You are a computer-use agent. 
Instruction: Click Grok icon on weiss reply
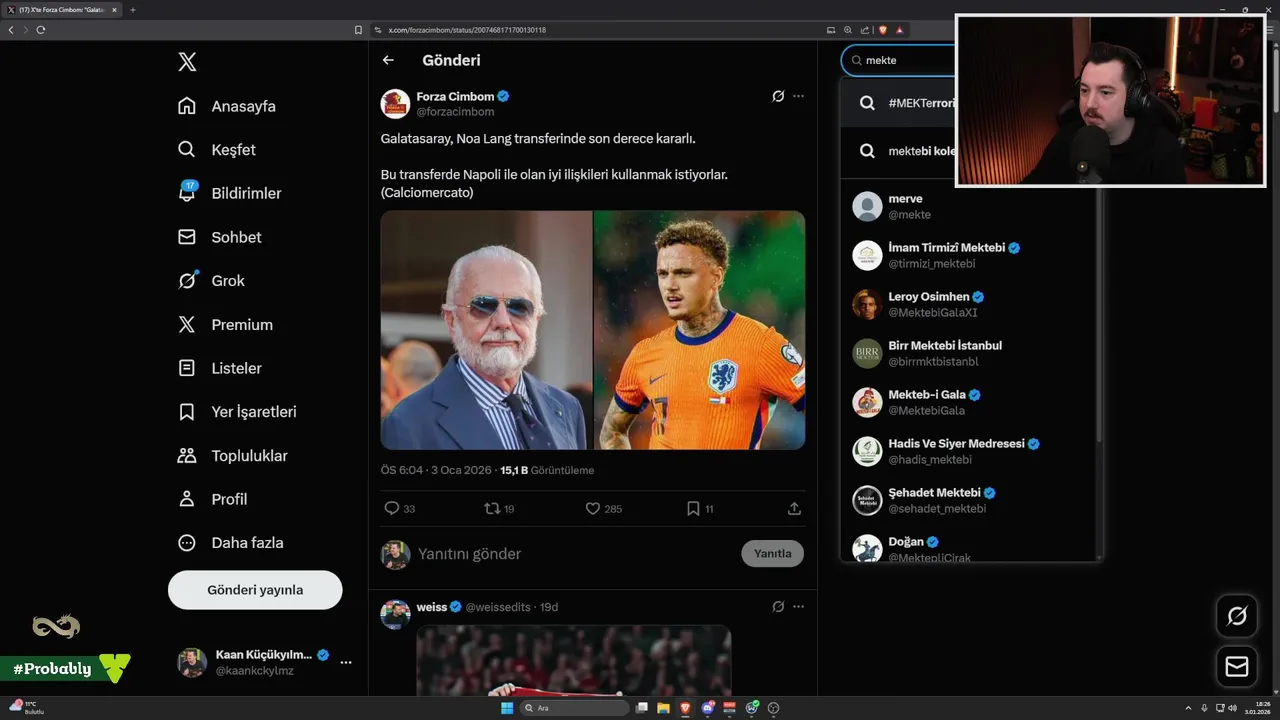point(778,607)
